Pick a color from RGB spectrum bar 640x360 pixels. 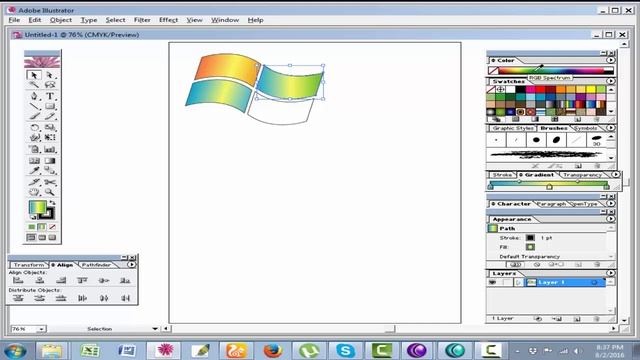[551, 71]
